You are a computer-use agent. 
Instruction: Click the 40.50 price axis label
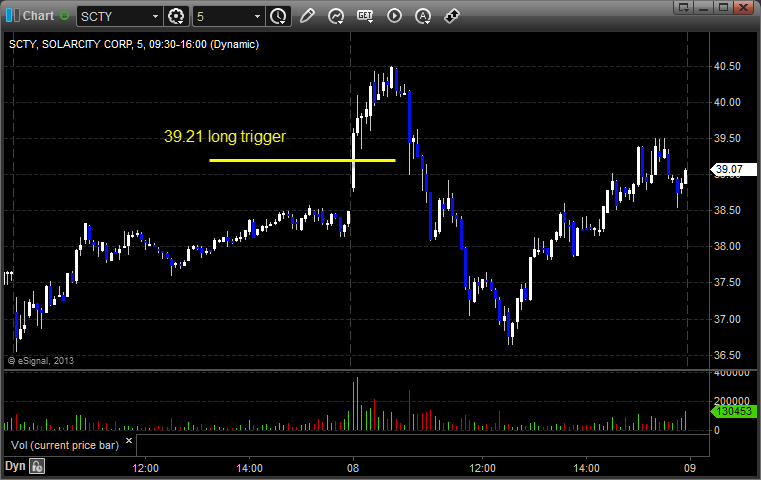click(x=727, y=66)
